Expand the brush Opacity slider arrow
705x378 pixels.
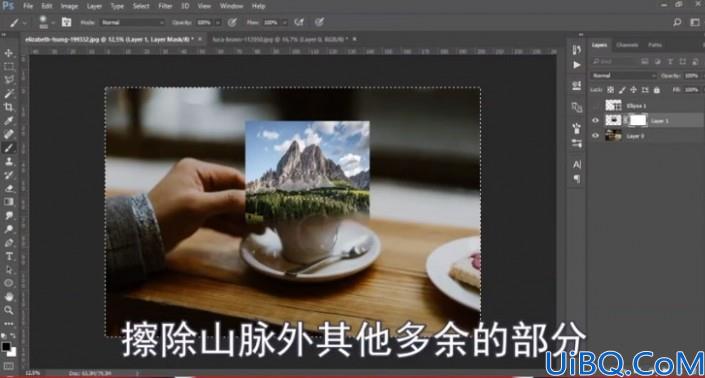[x=218, y=22]
